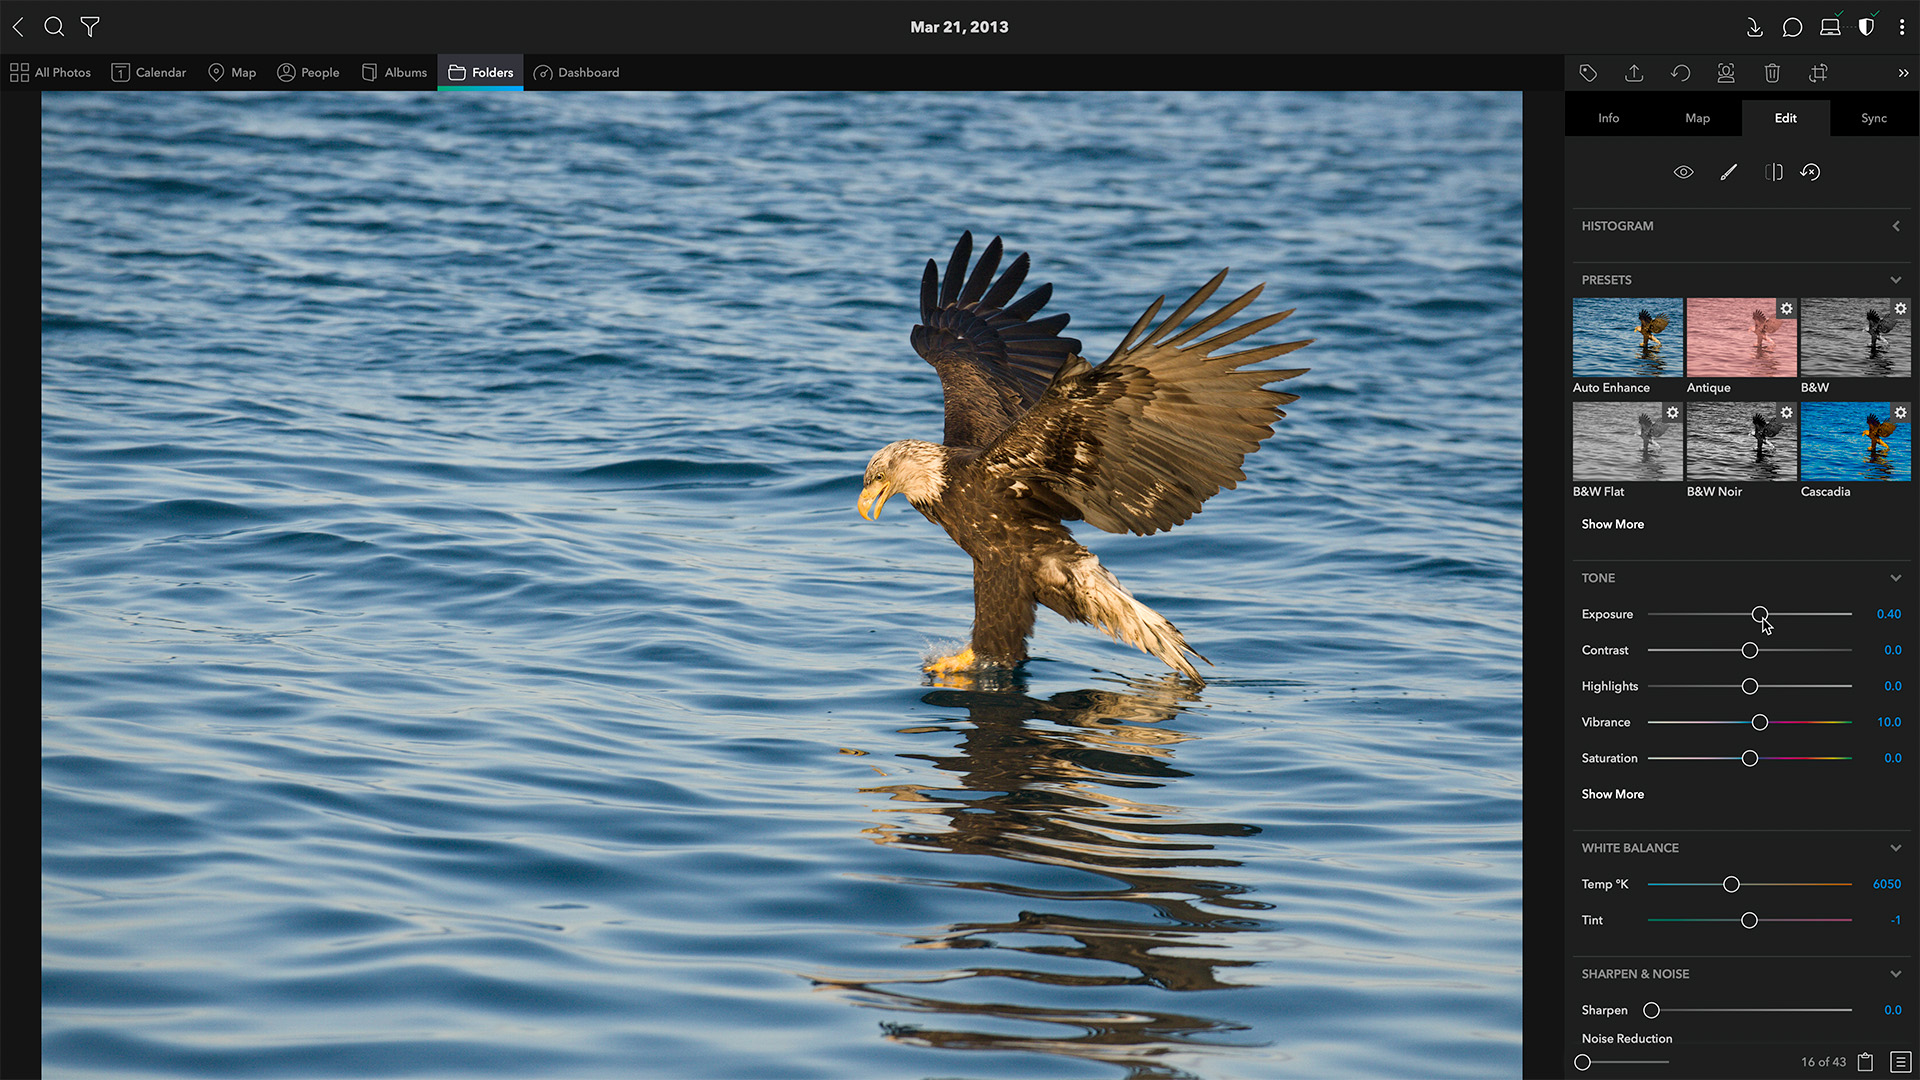
Task: Toggle the eye preview visibility icon
Action: 1684,172
